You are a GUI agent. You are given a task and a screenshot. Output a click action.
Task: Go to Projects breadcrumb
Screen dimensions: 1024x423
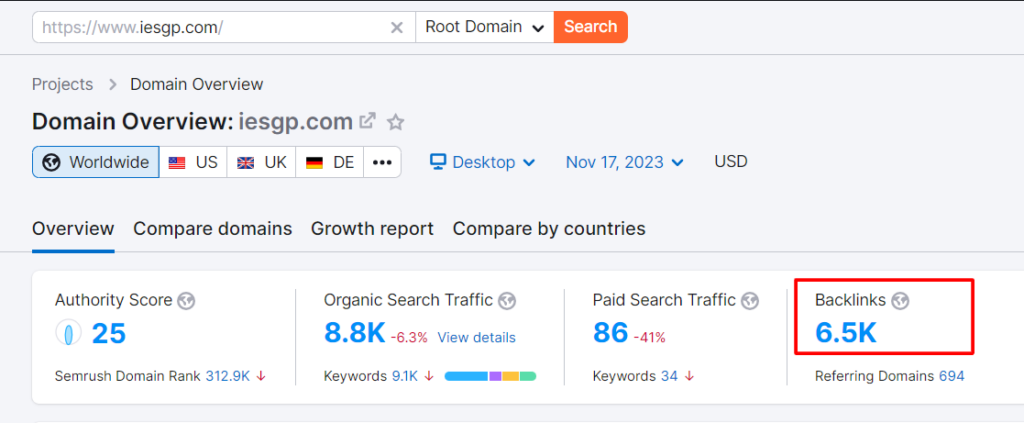(x=63, y=85)
